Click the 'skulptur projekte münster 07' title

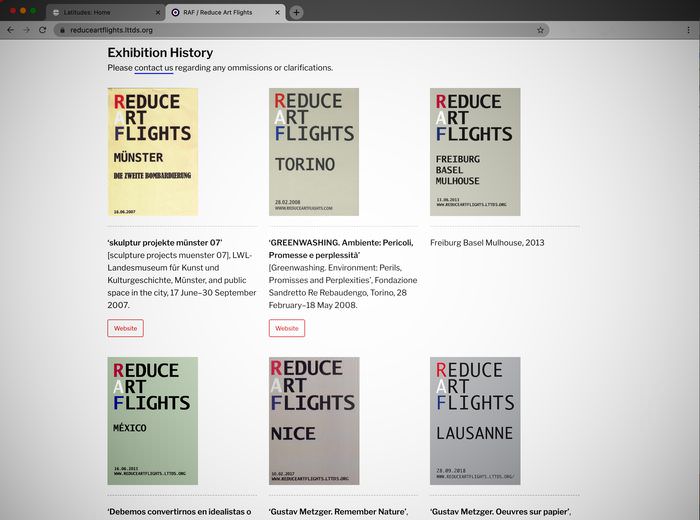coord(165,243)
